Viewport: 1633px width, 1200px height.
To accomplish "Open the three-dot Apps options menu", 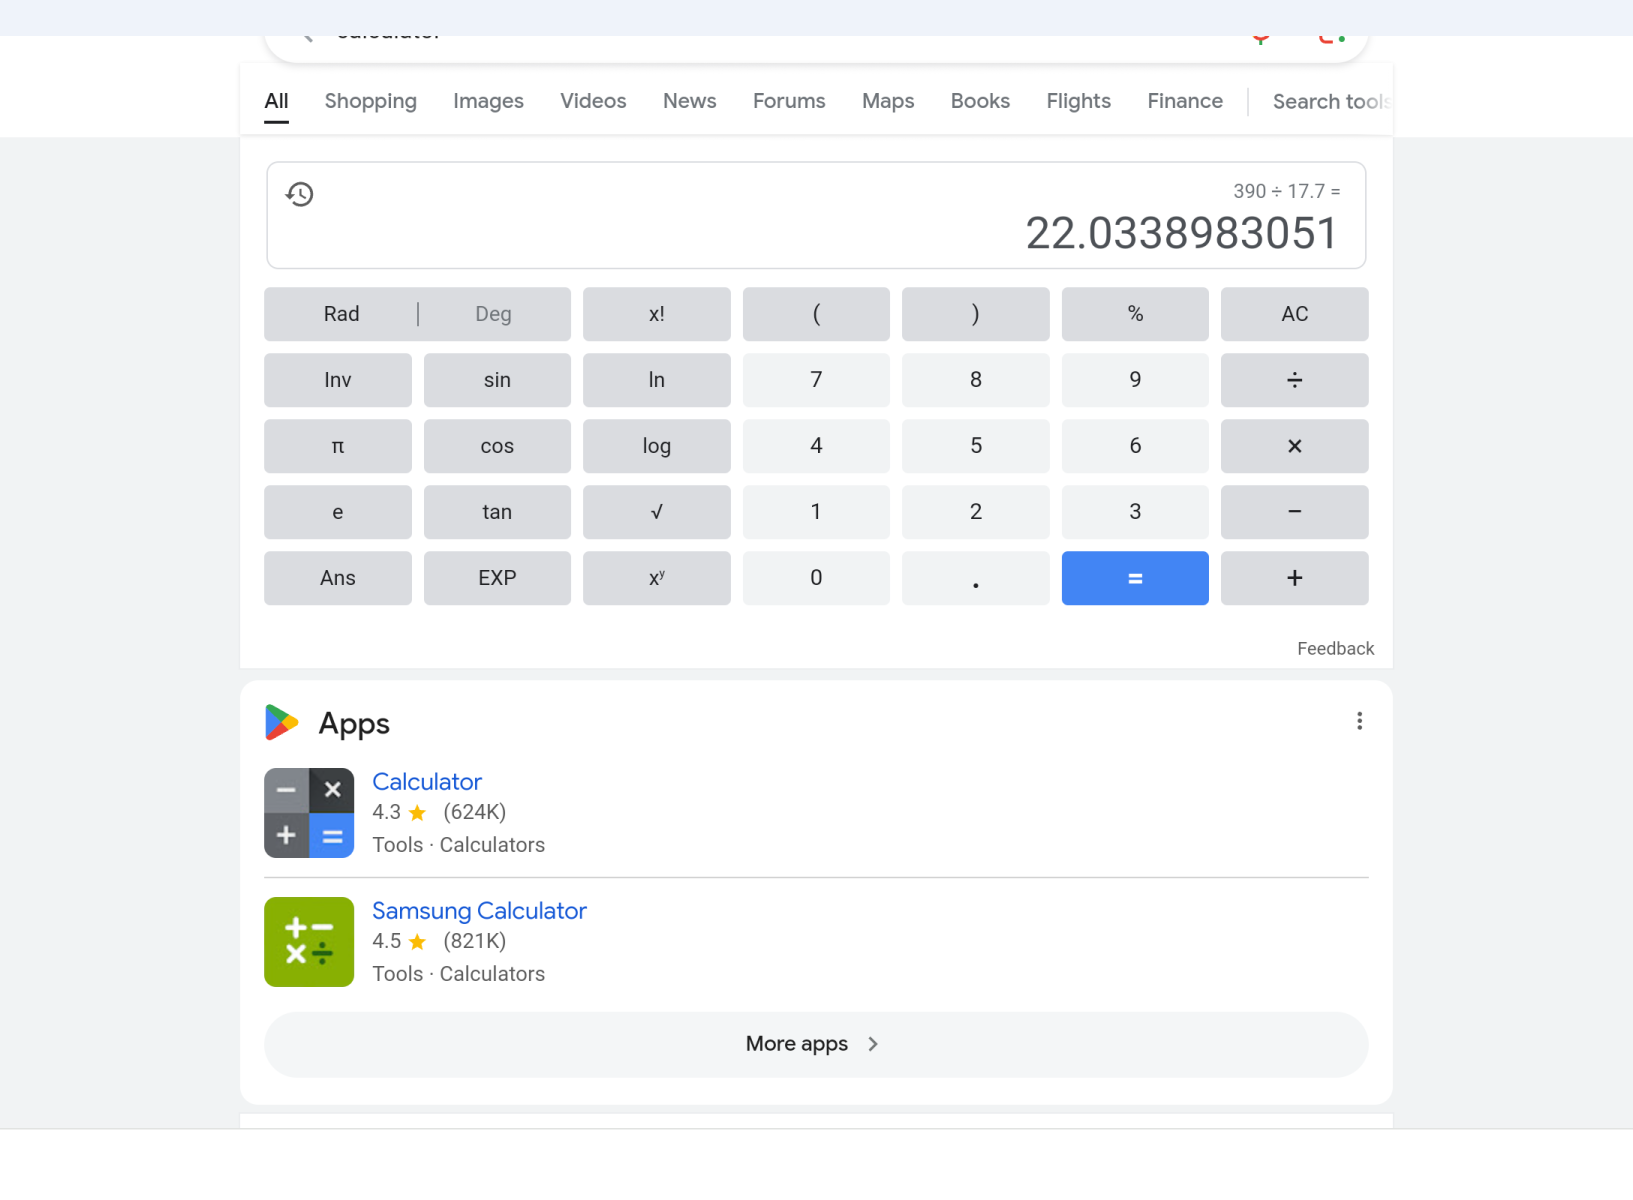I will (1359, 721).
